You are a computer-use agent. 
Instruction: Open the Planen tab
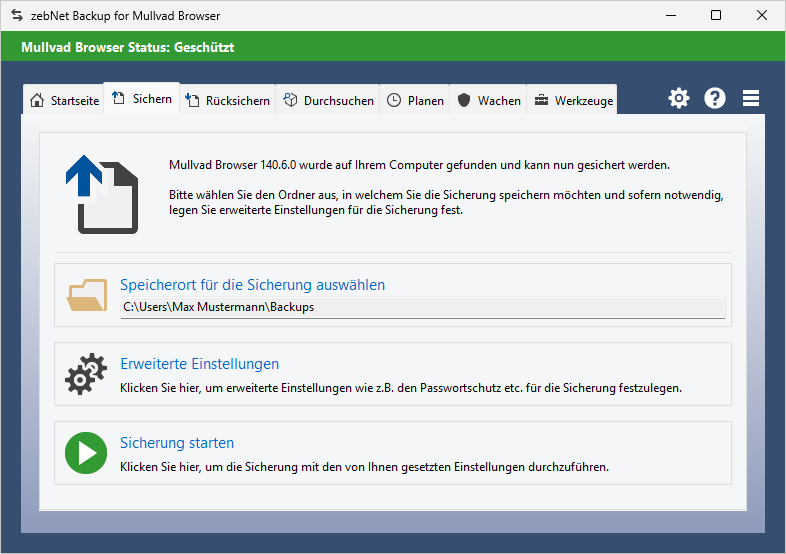[x=415, y=100]
